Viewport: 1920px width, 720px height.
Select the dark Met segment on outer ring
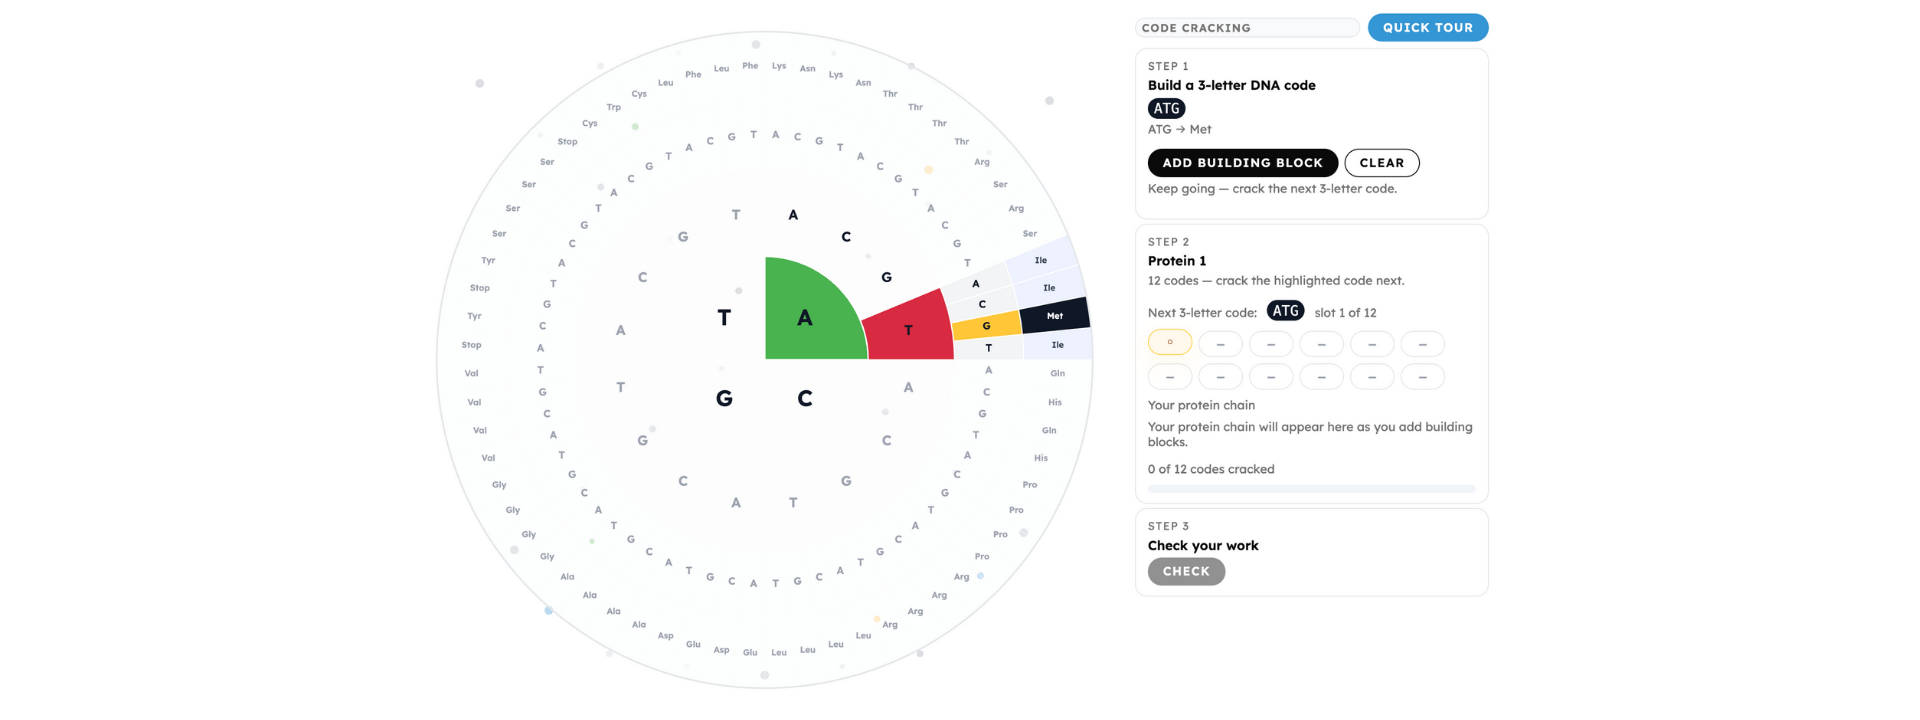(x=1054, y=315)
